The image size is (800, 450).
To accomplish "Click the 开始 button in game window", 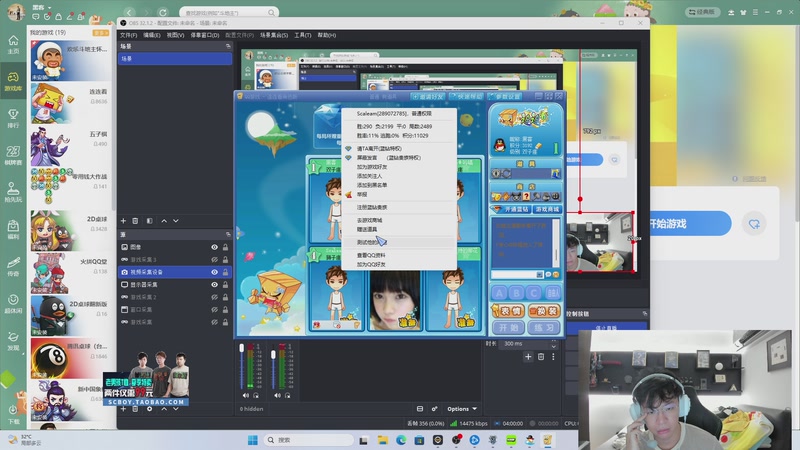I will click(508, 327).
